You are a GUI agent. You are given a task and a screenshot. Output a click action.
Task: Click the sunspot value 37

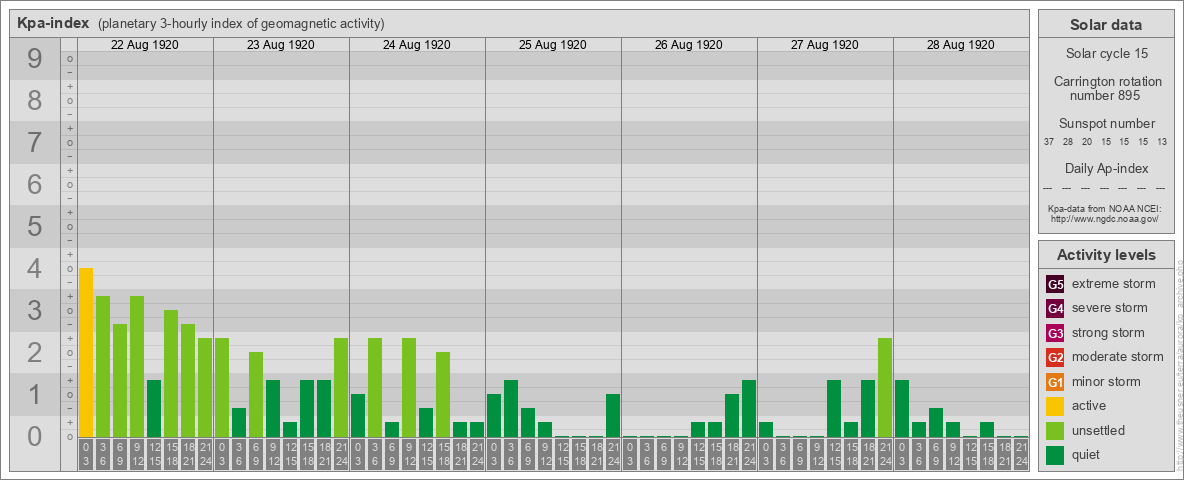coord(1049,142)
